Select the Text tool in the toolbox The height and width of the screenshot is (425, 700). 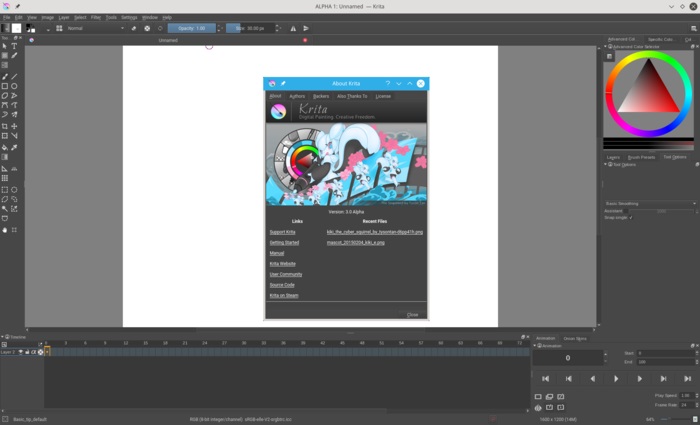click(14, 46)
